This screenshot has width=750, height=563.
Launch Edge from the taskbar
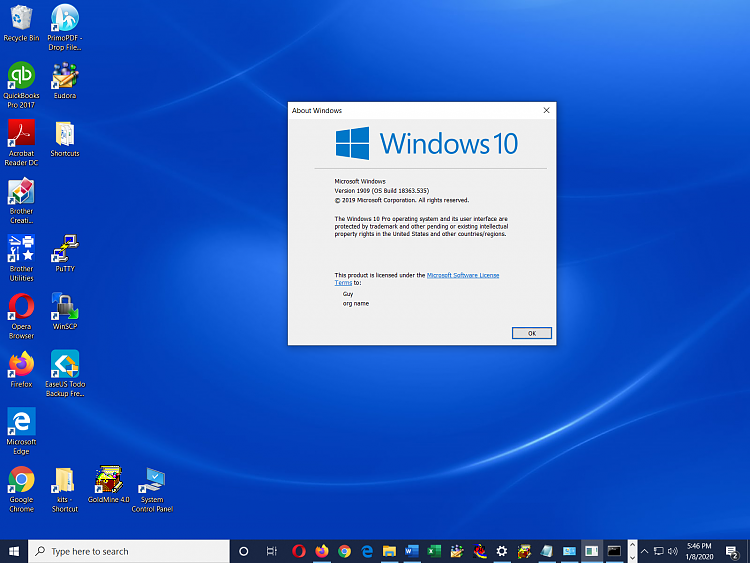click(367, 552)
